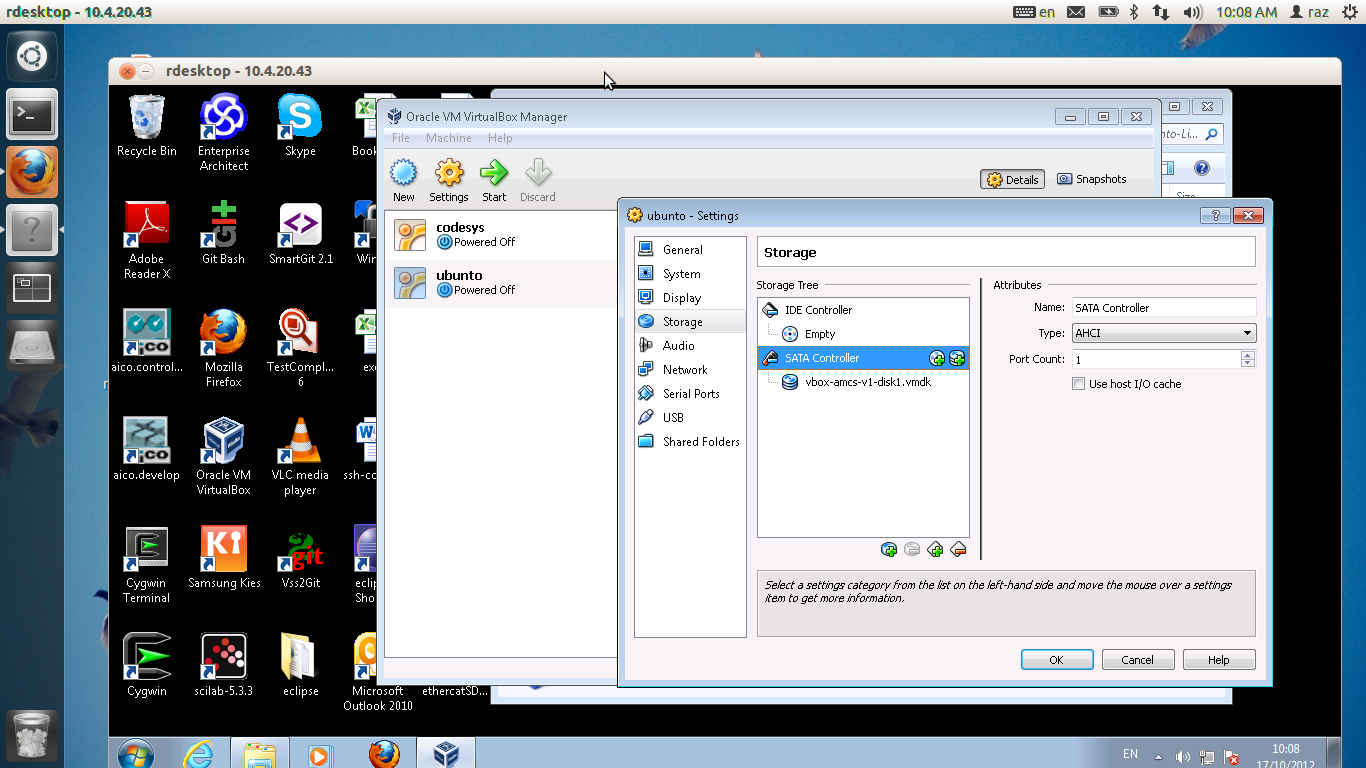
Task: Click the controller Name input field
Action: pos(1164,308)
